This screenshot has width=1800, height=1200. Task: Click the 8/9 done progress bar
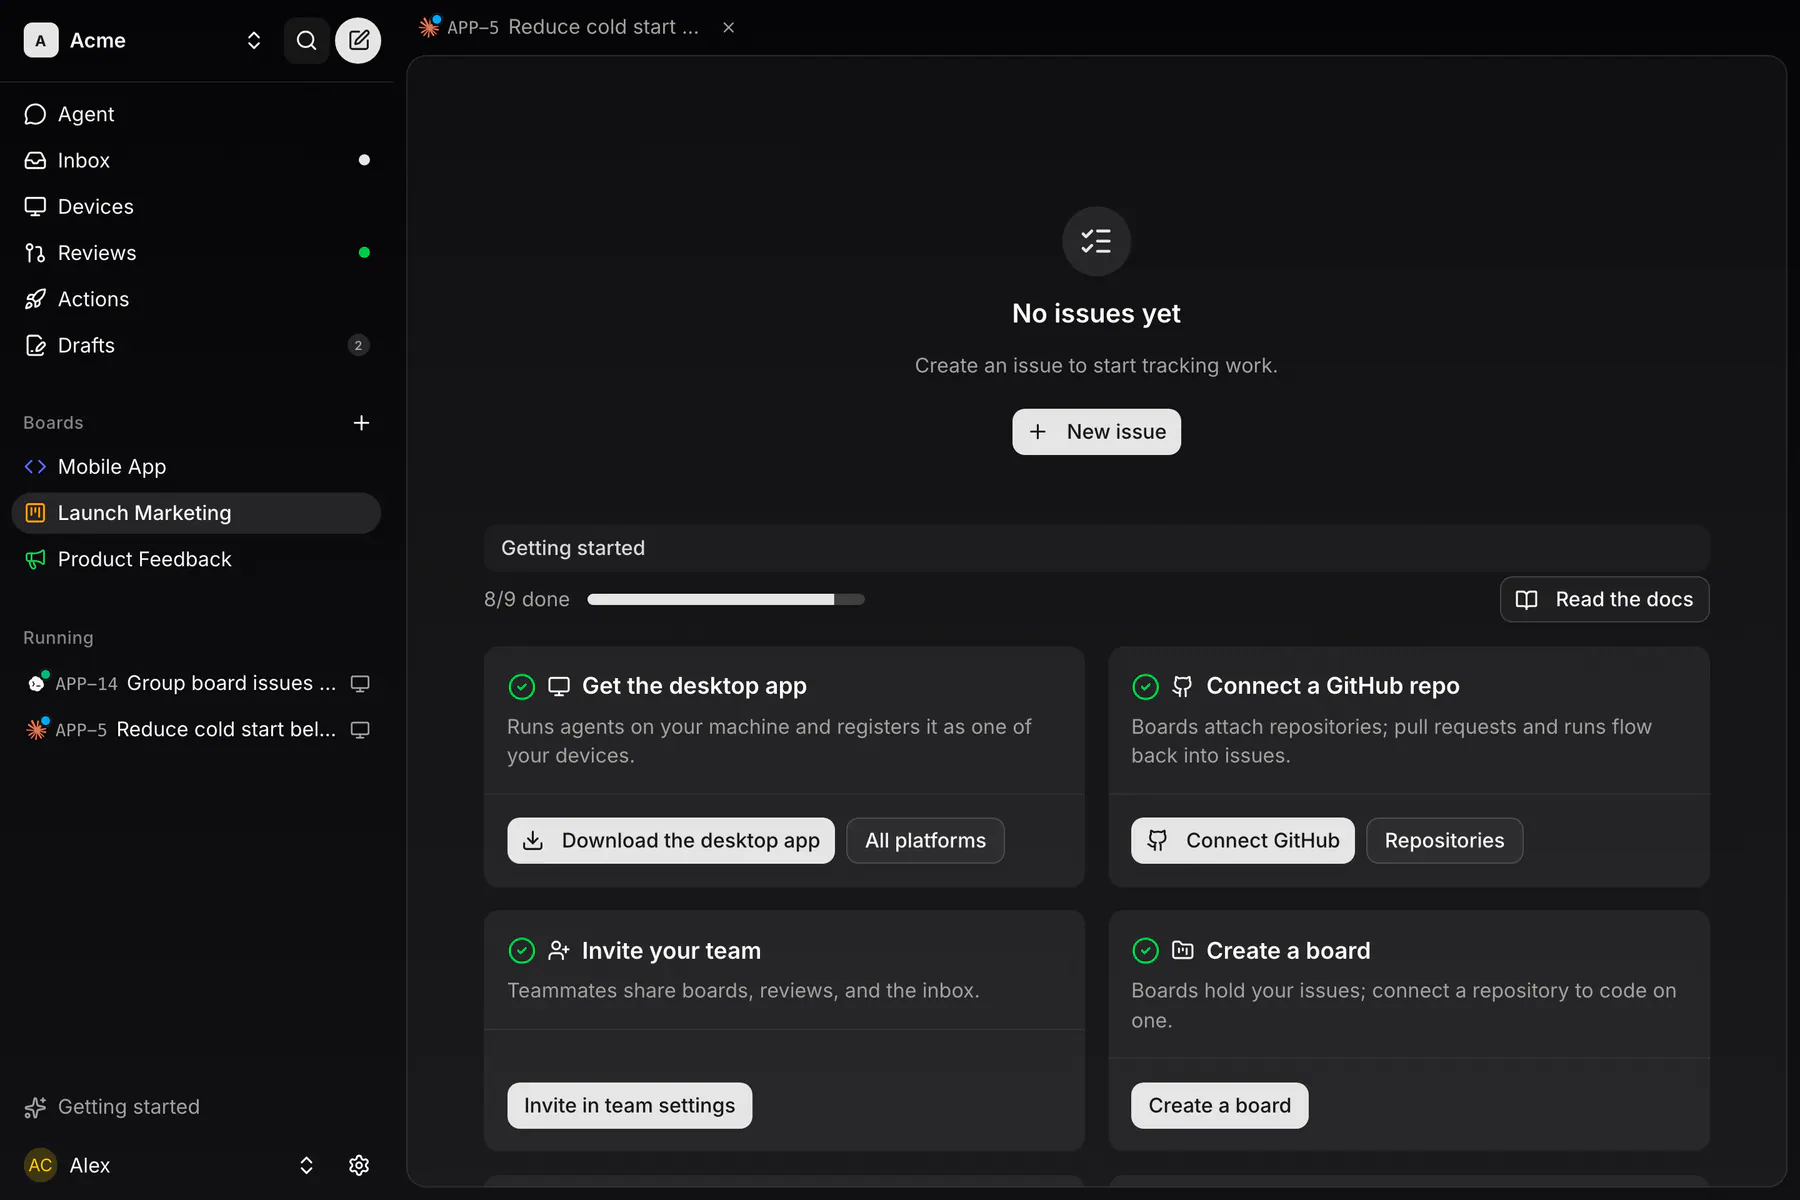point(726,600)
